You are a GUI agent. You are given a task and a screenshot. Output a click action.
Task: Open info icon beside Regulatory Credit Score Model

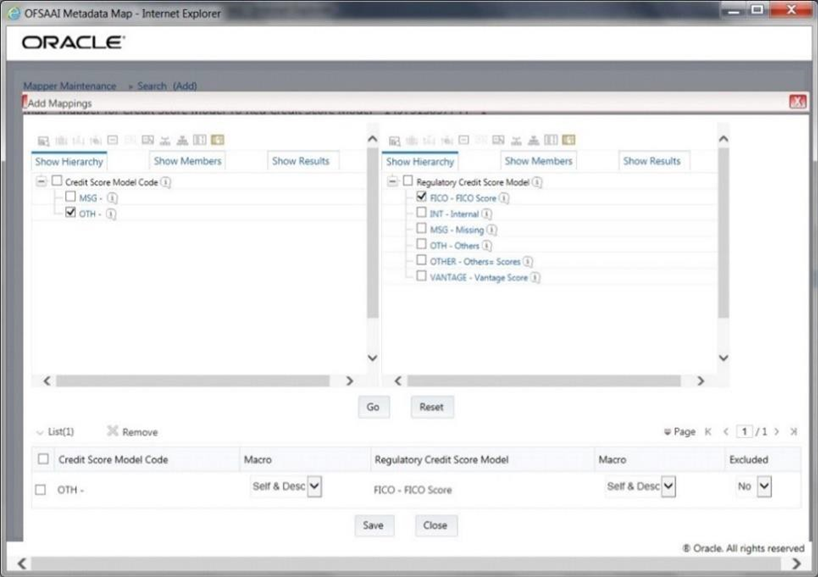tap(537, 182)
